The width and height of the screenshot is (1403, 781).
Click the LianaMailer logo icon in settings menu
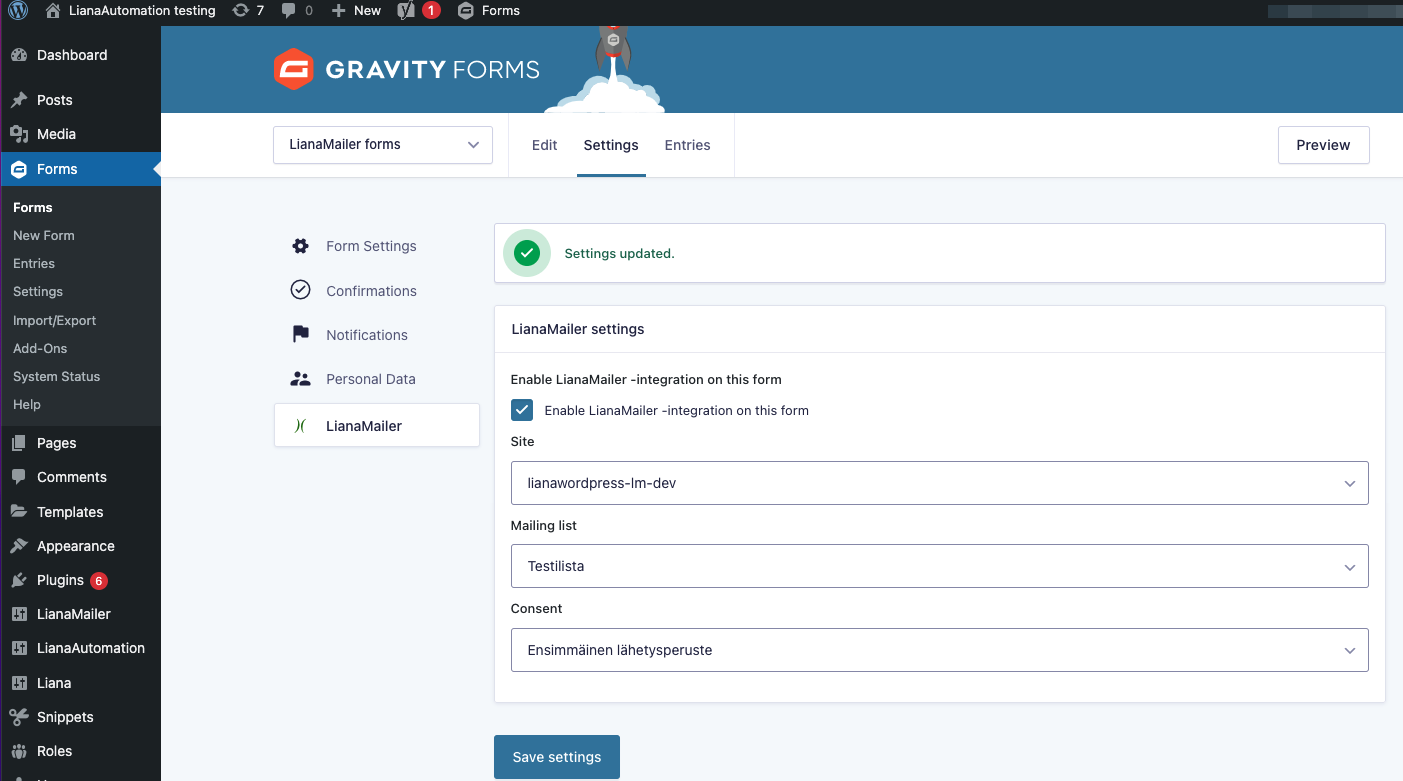(x=300, y=425)
